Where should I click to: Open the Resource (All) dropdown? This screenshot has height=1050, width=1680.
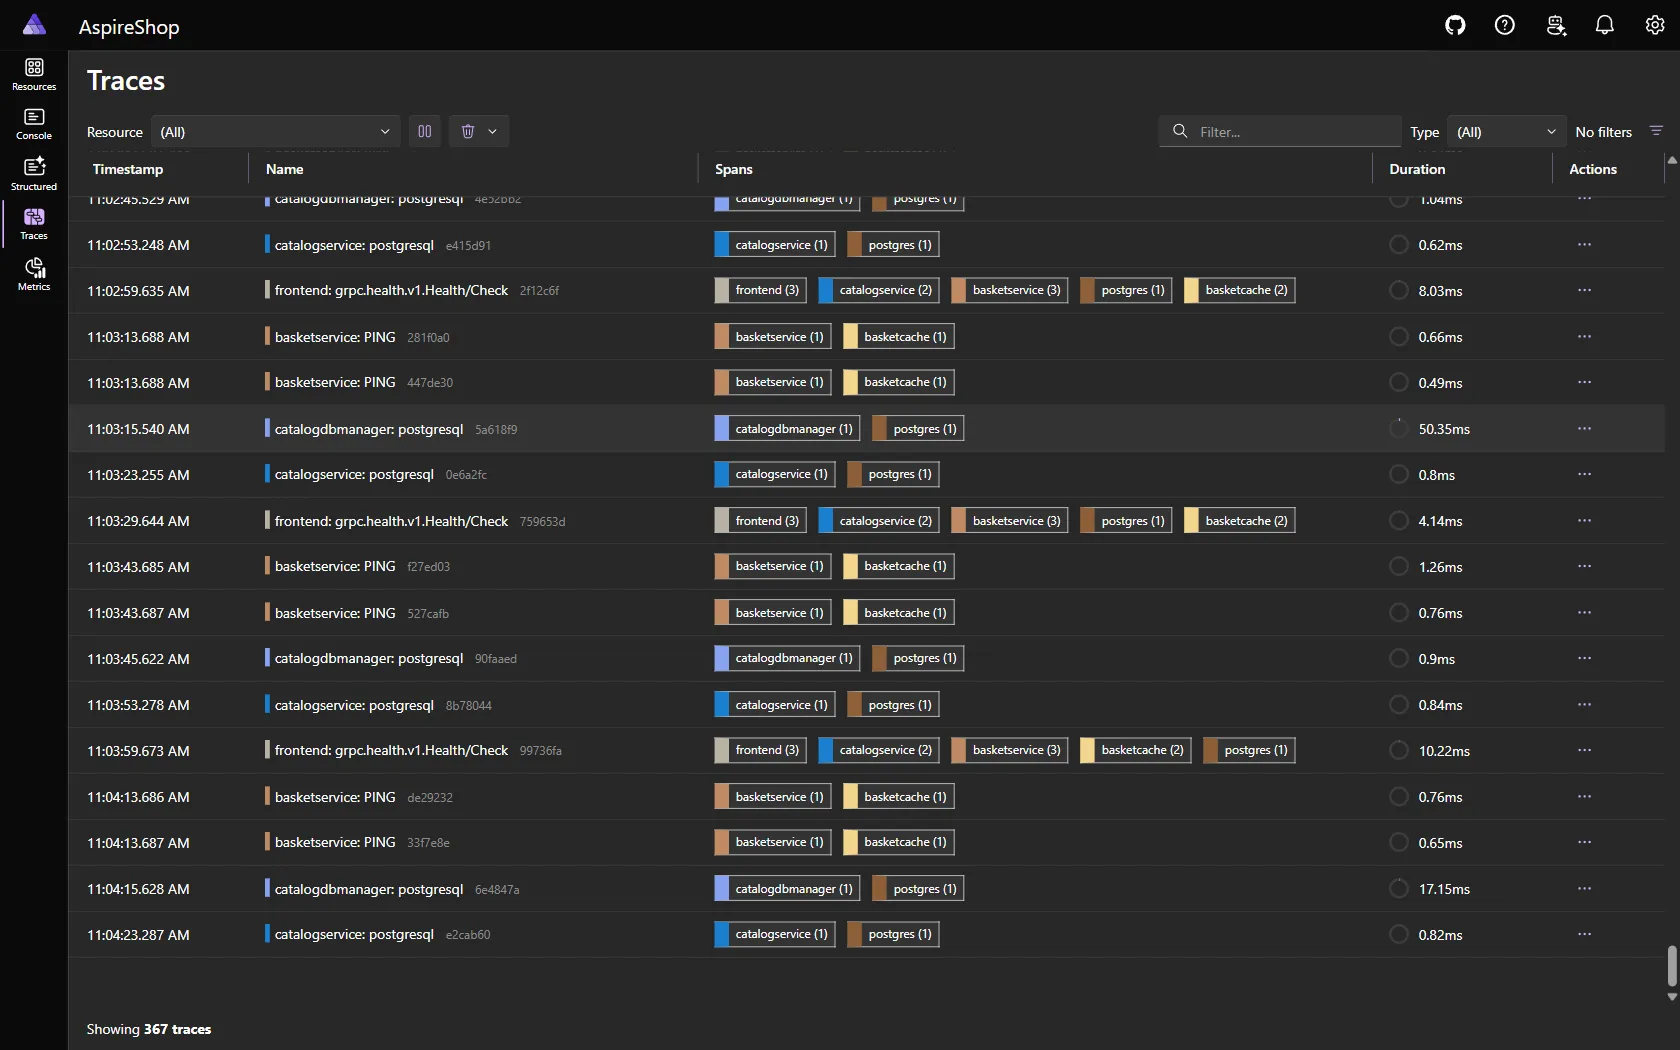click(x=275, y=131)
